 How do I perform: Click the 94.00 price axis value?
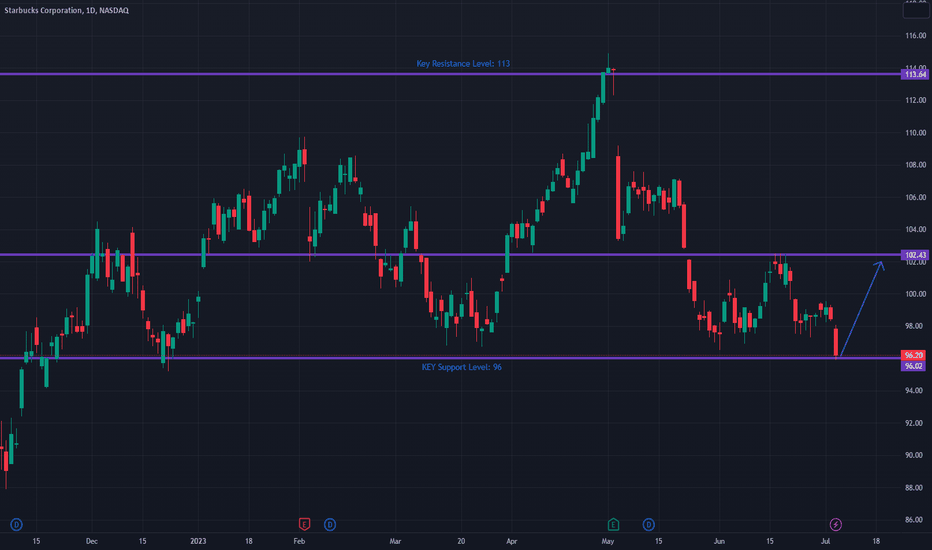coord(914,391)
